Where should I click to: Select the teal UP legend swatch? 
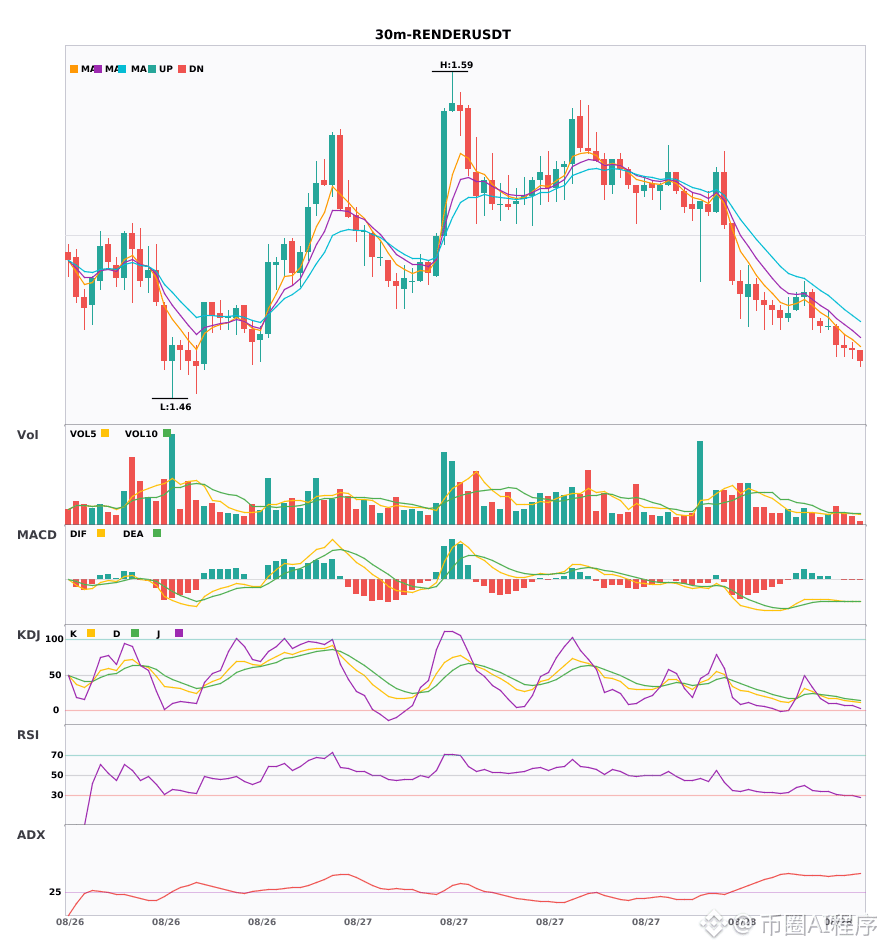(x=151, y=69)
